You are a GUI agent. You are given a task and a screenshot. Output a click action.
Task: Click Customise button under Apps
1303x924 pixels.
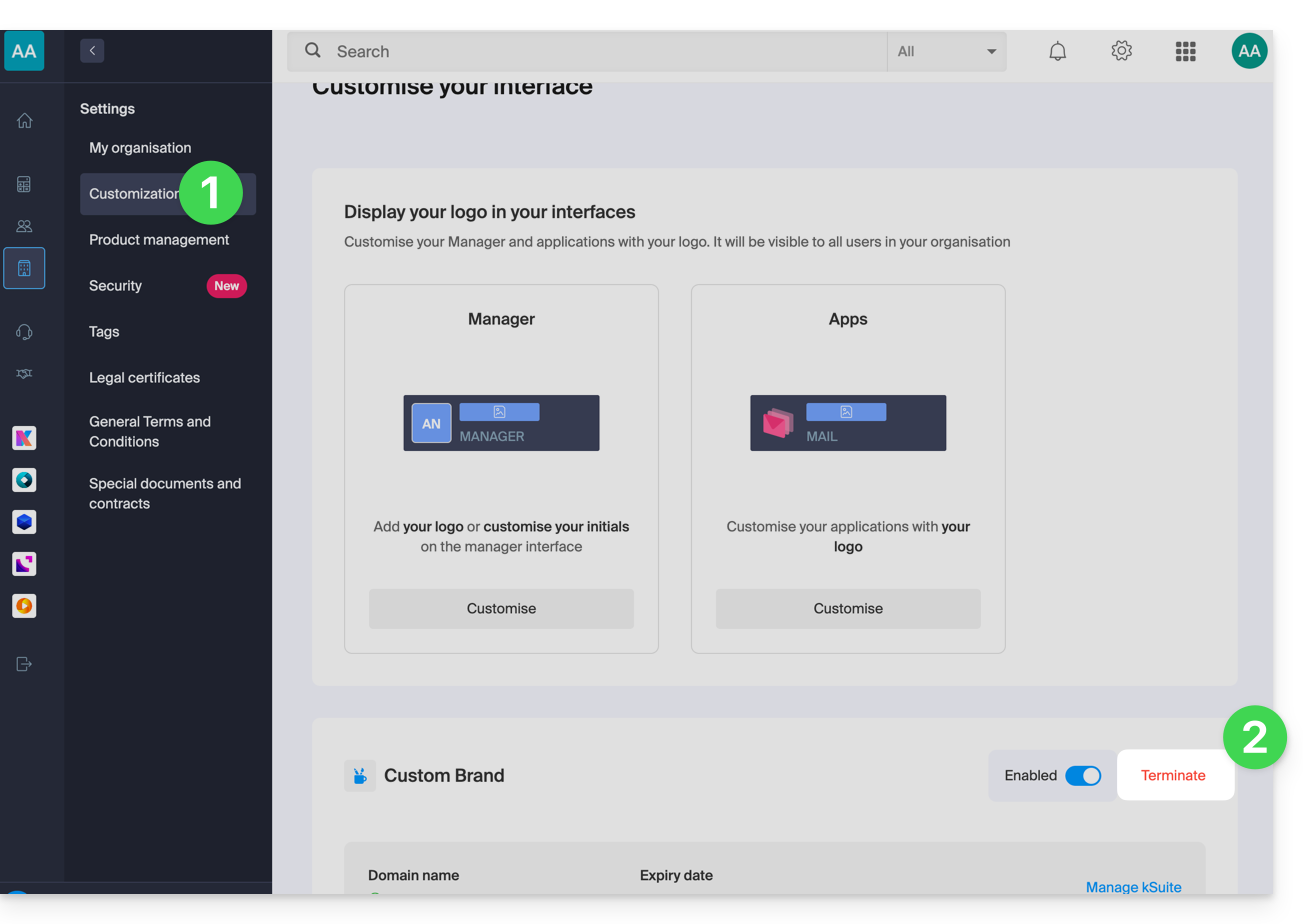pos(848,609)
